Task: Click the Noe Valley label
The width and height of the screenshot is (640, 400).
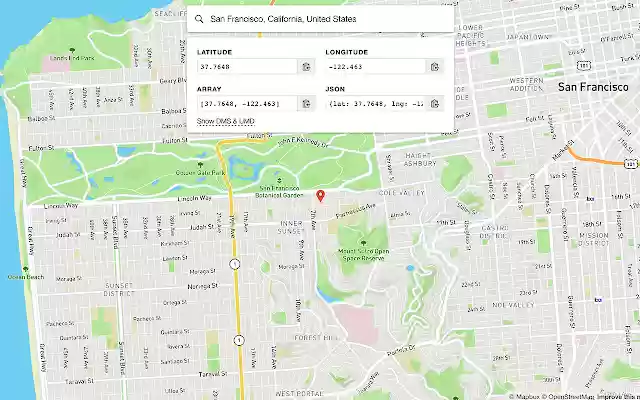Action: pyautogui.click(x=513, y=305)
